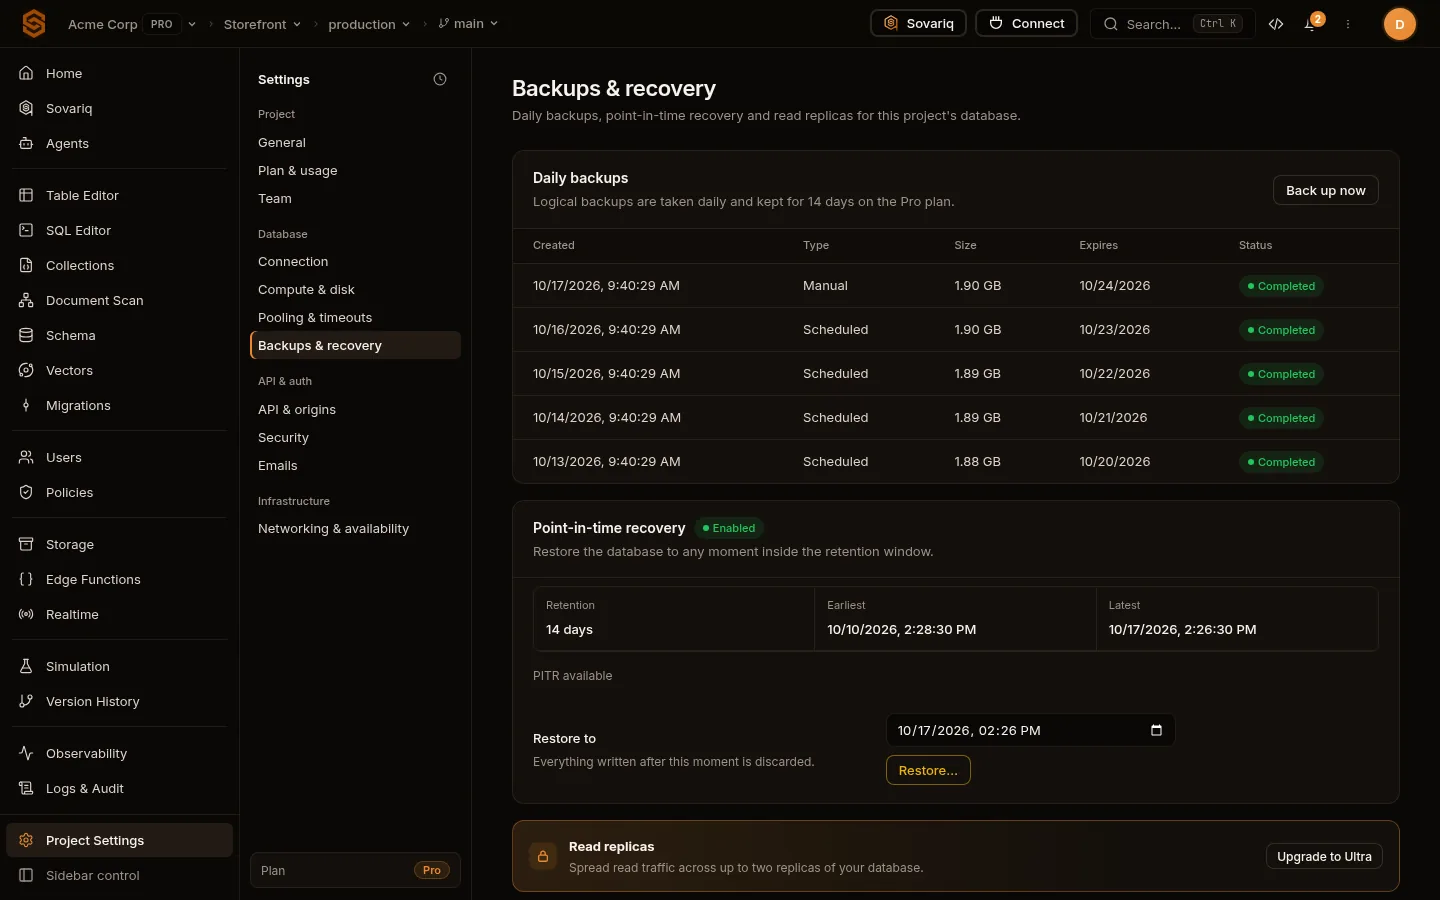The image size is (1440, 900).
Task: Click the 10/21/2026 expiry cell
Action: click(x=1113, y=418)
